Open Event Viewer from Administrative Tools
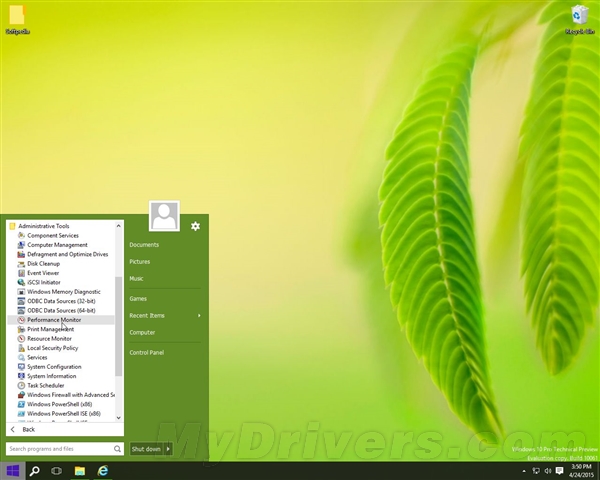 point(43,273)
